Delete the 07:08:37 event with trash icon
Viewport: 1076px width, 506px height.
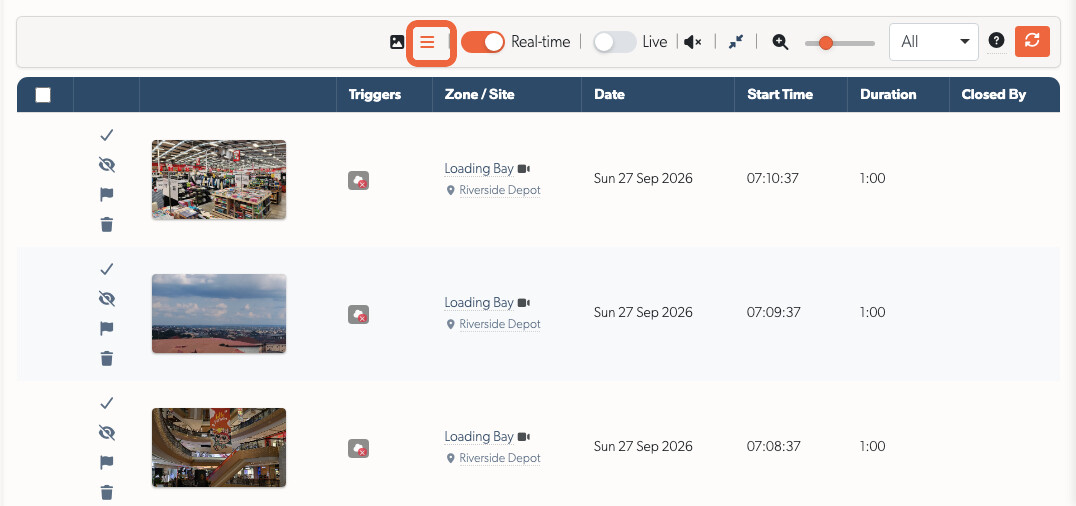pyautogui.click(x=106, y=492)
